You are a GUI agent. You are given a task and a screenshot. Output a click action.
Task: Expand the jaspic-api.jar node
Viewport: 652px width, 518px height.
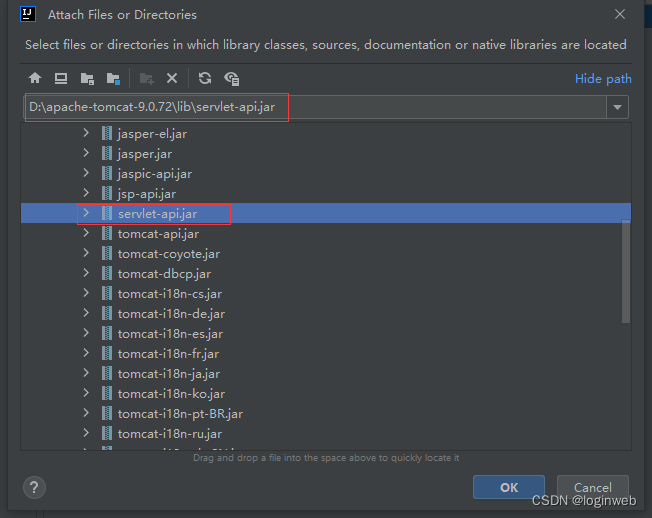[x=86, y=173]
